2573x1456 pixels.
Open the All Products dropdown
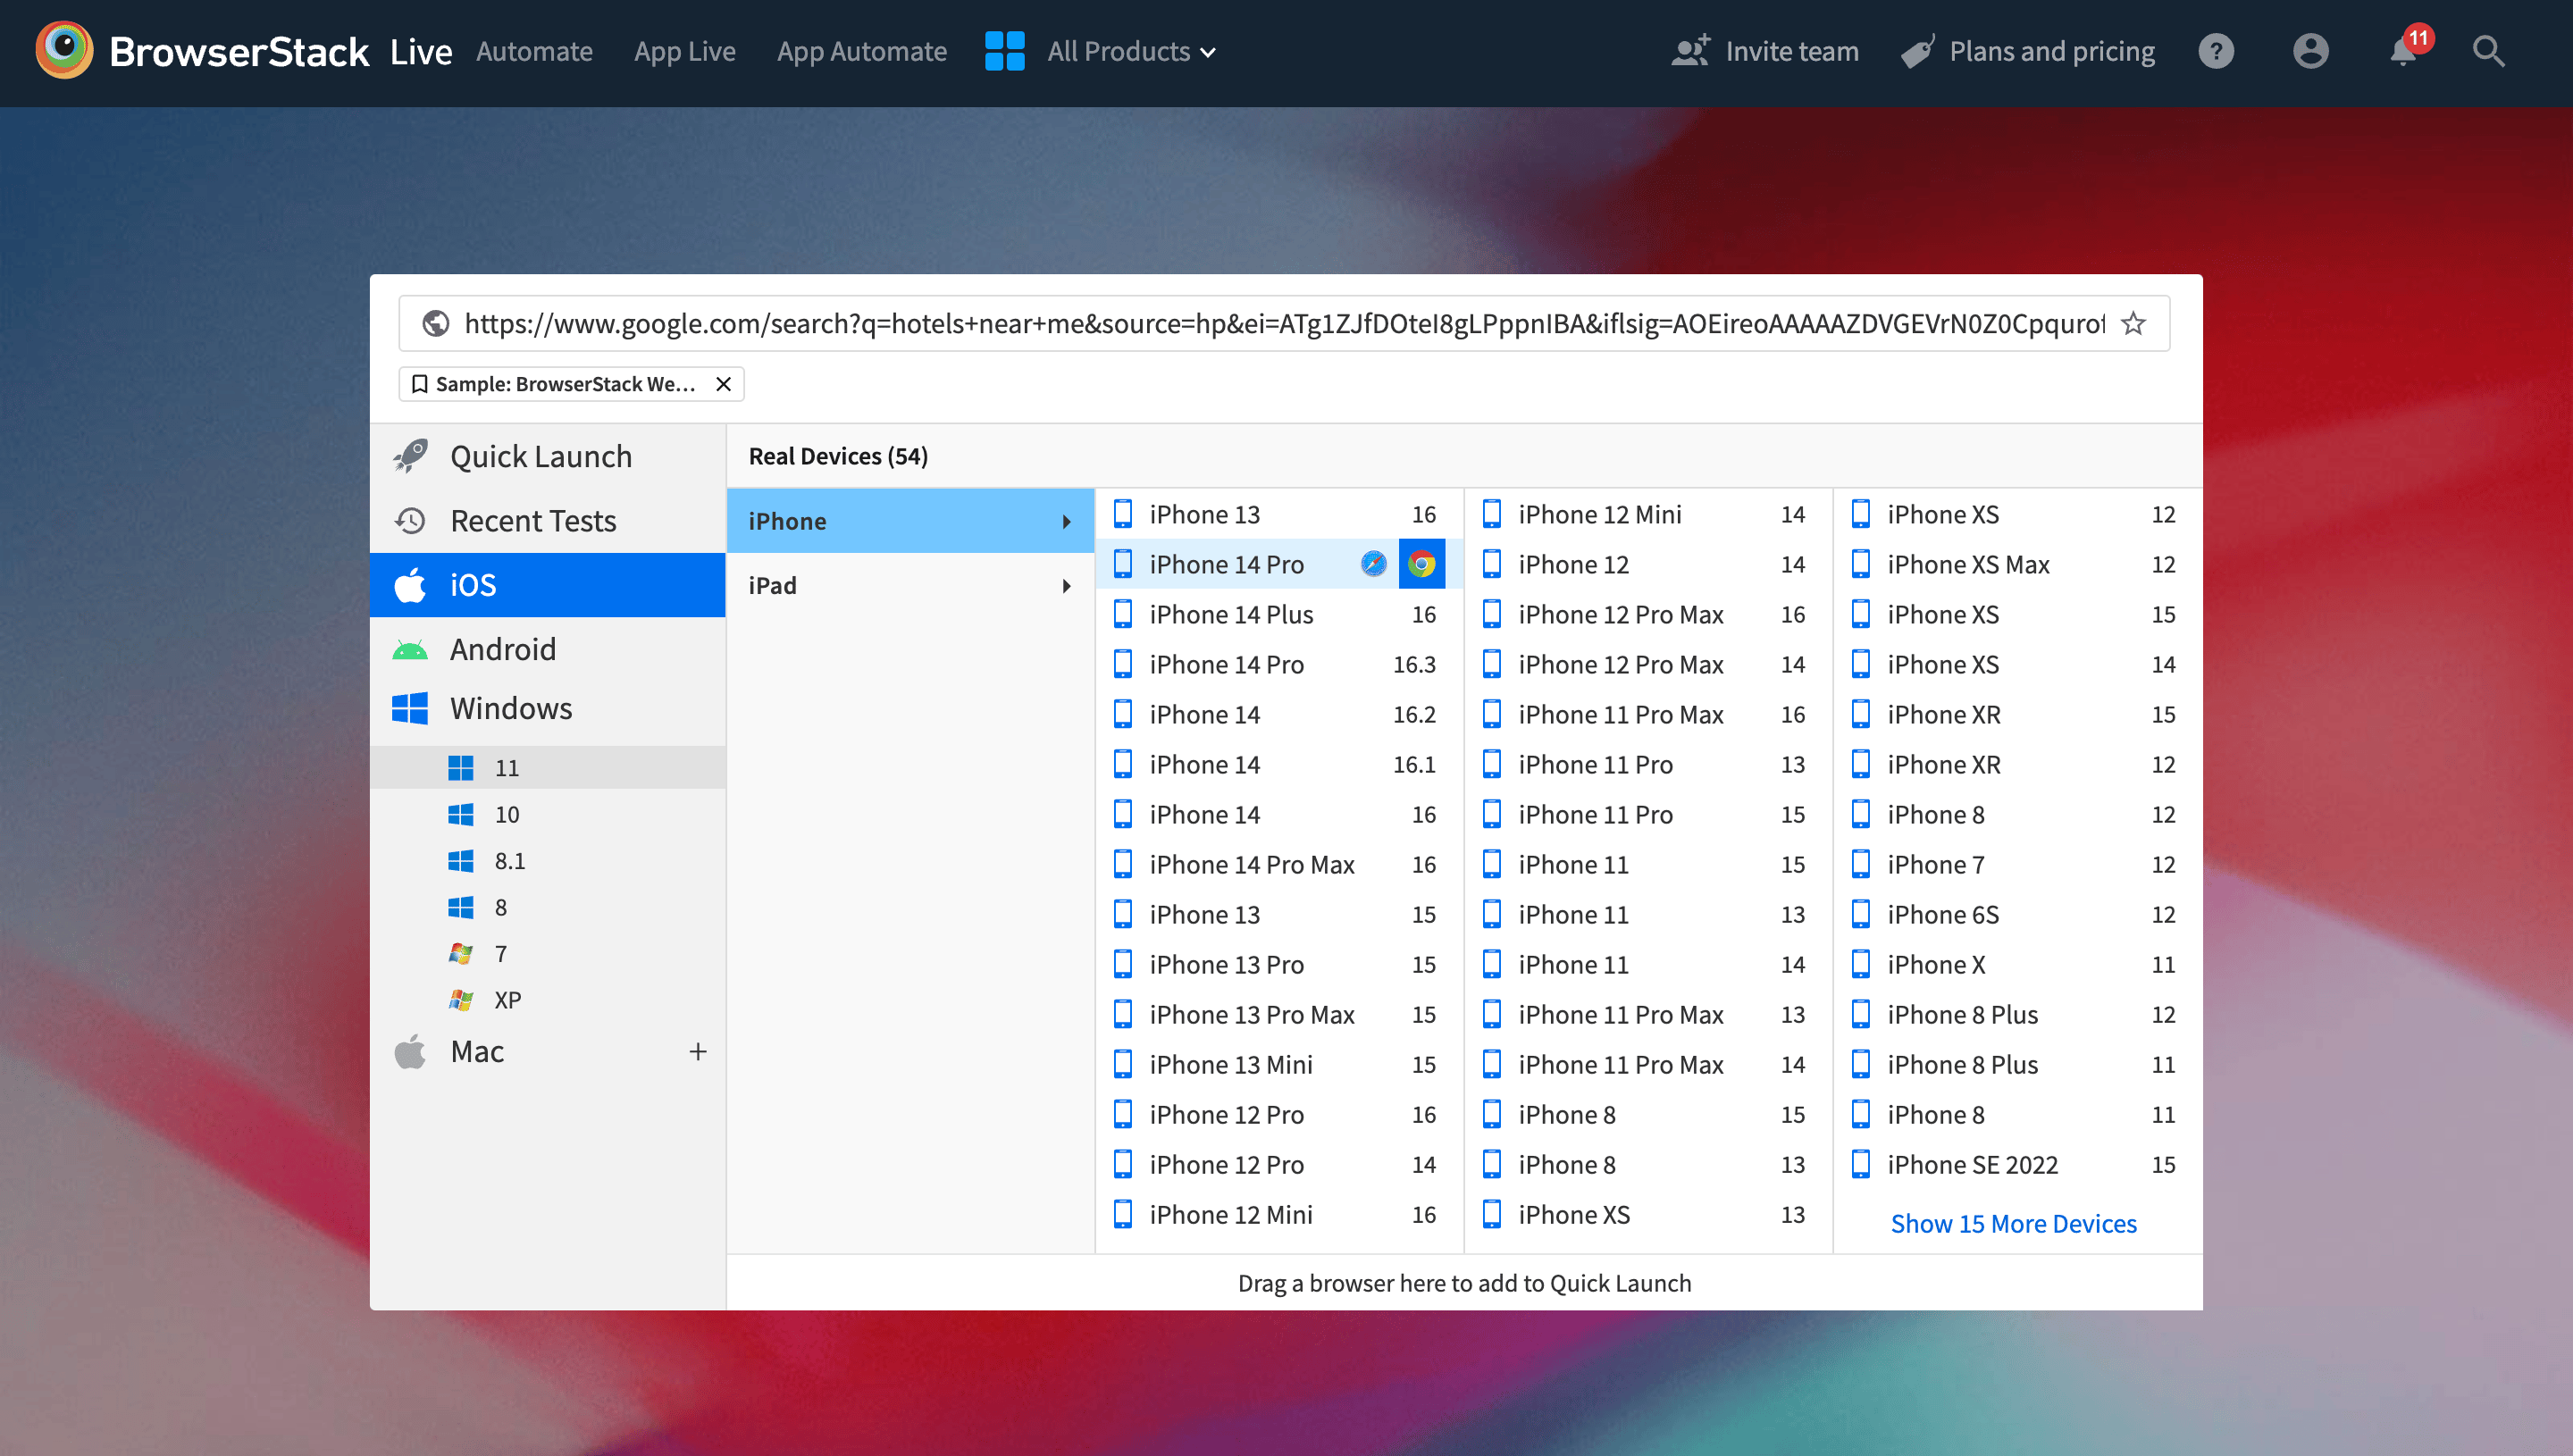coord(1130,51)
